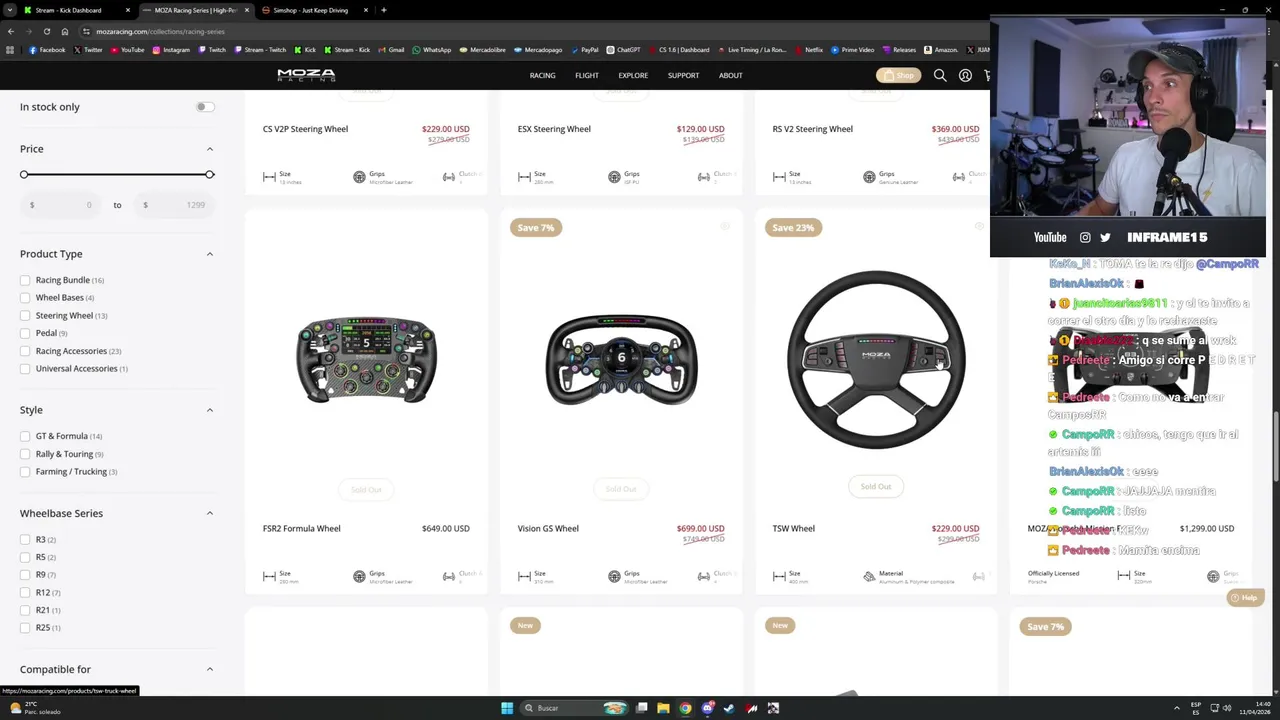This screenshot has width=1280, height=720.
Task: Show hidden system tray icons
Action: click(1176, 708)
